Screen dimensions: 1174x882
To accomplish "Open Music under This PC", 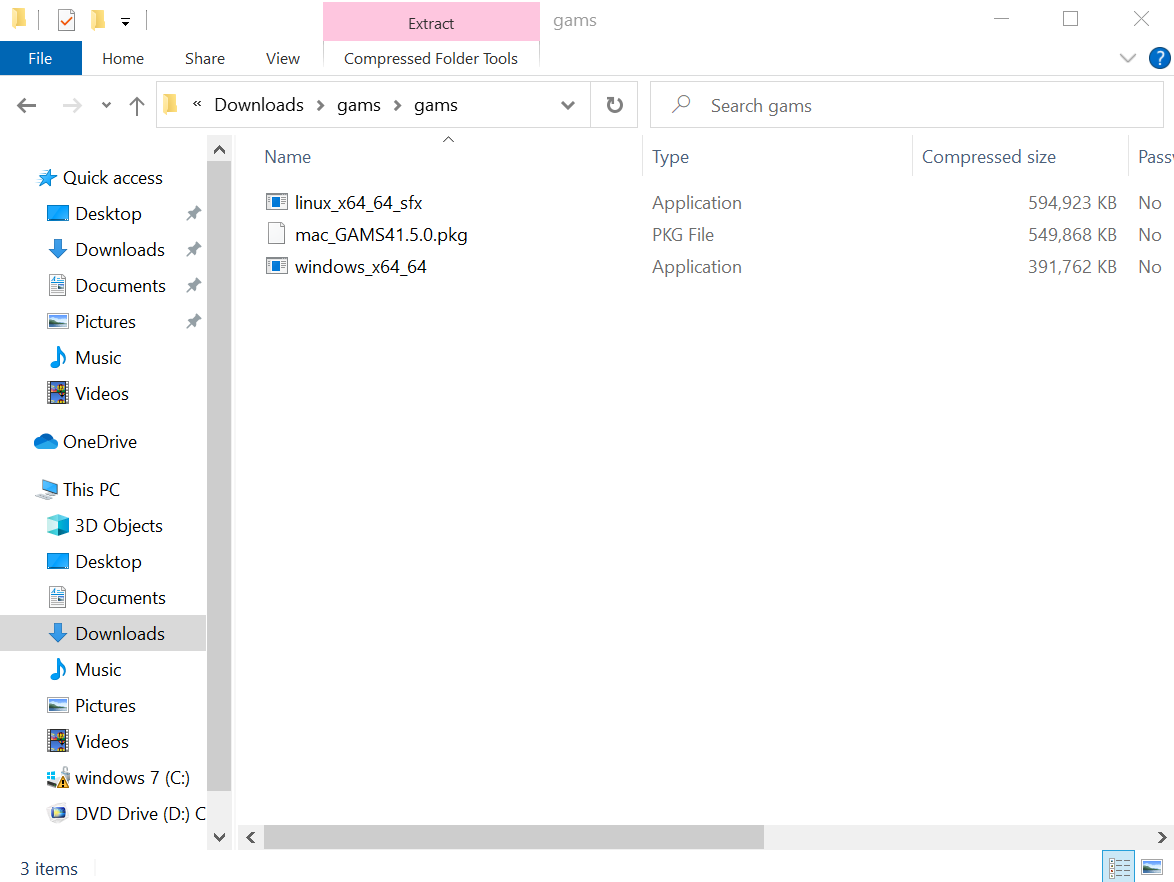I will tap(97, 669).
